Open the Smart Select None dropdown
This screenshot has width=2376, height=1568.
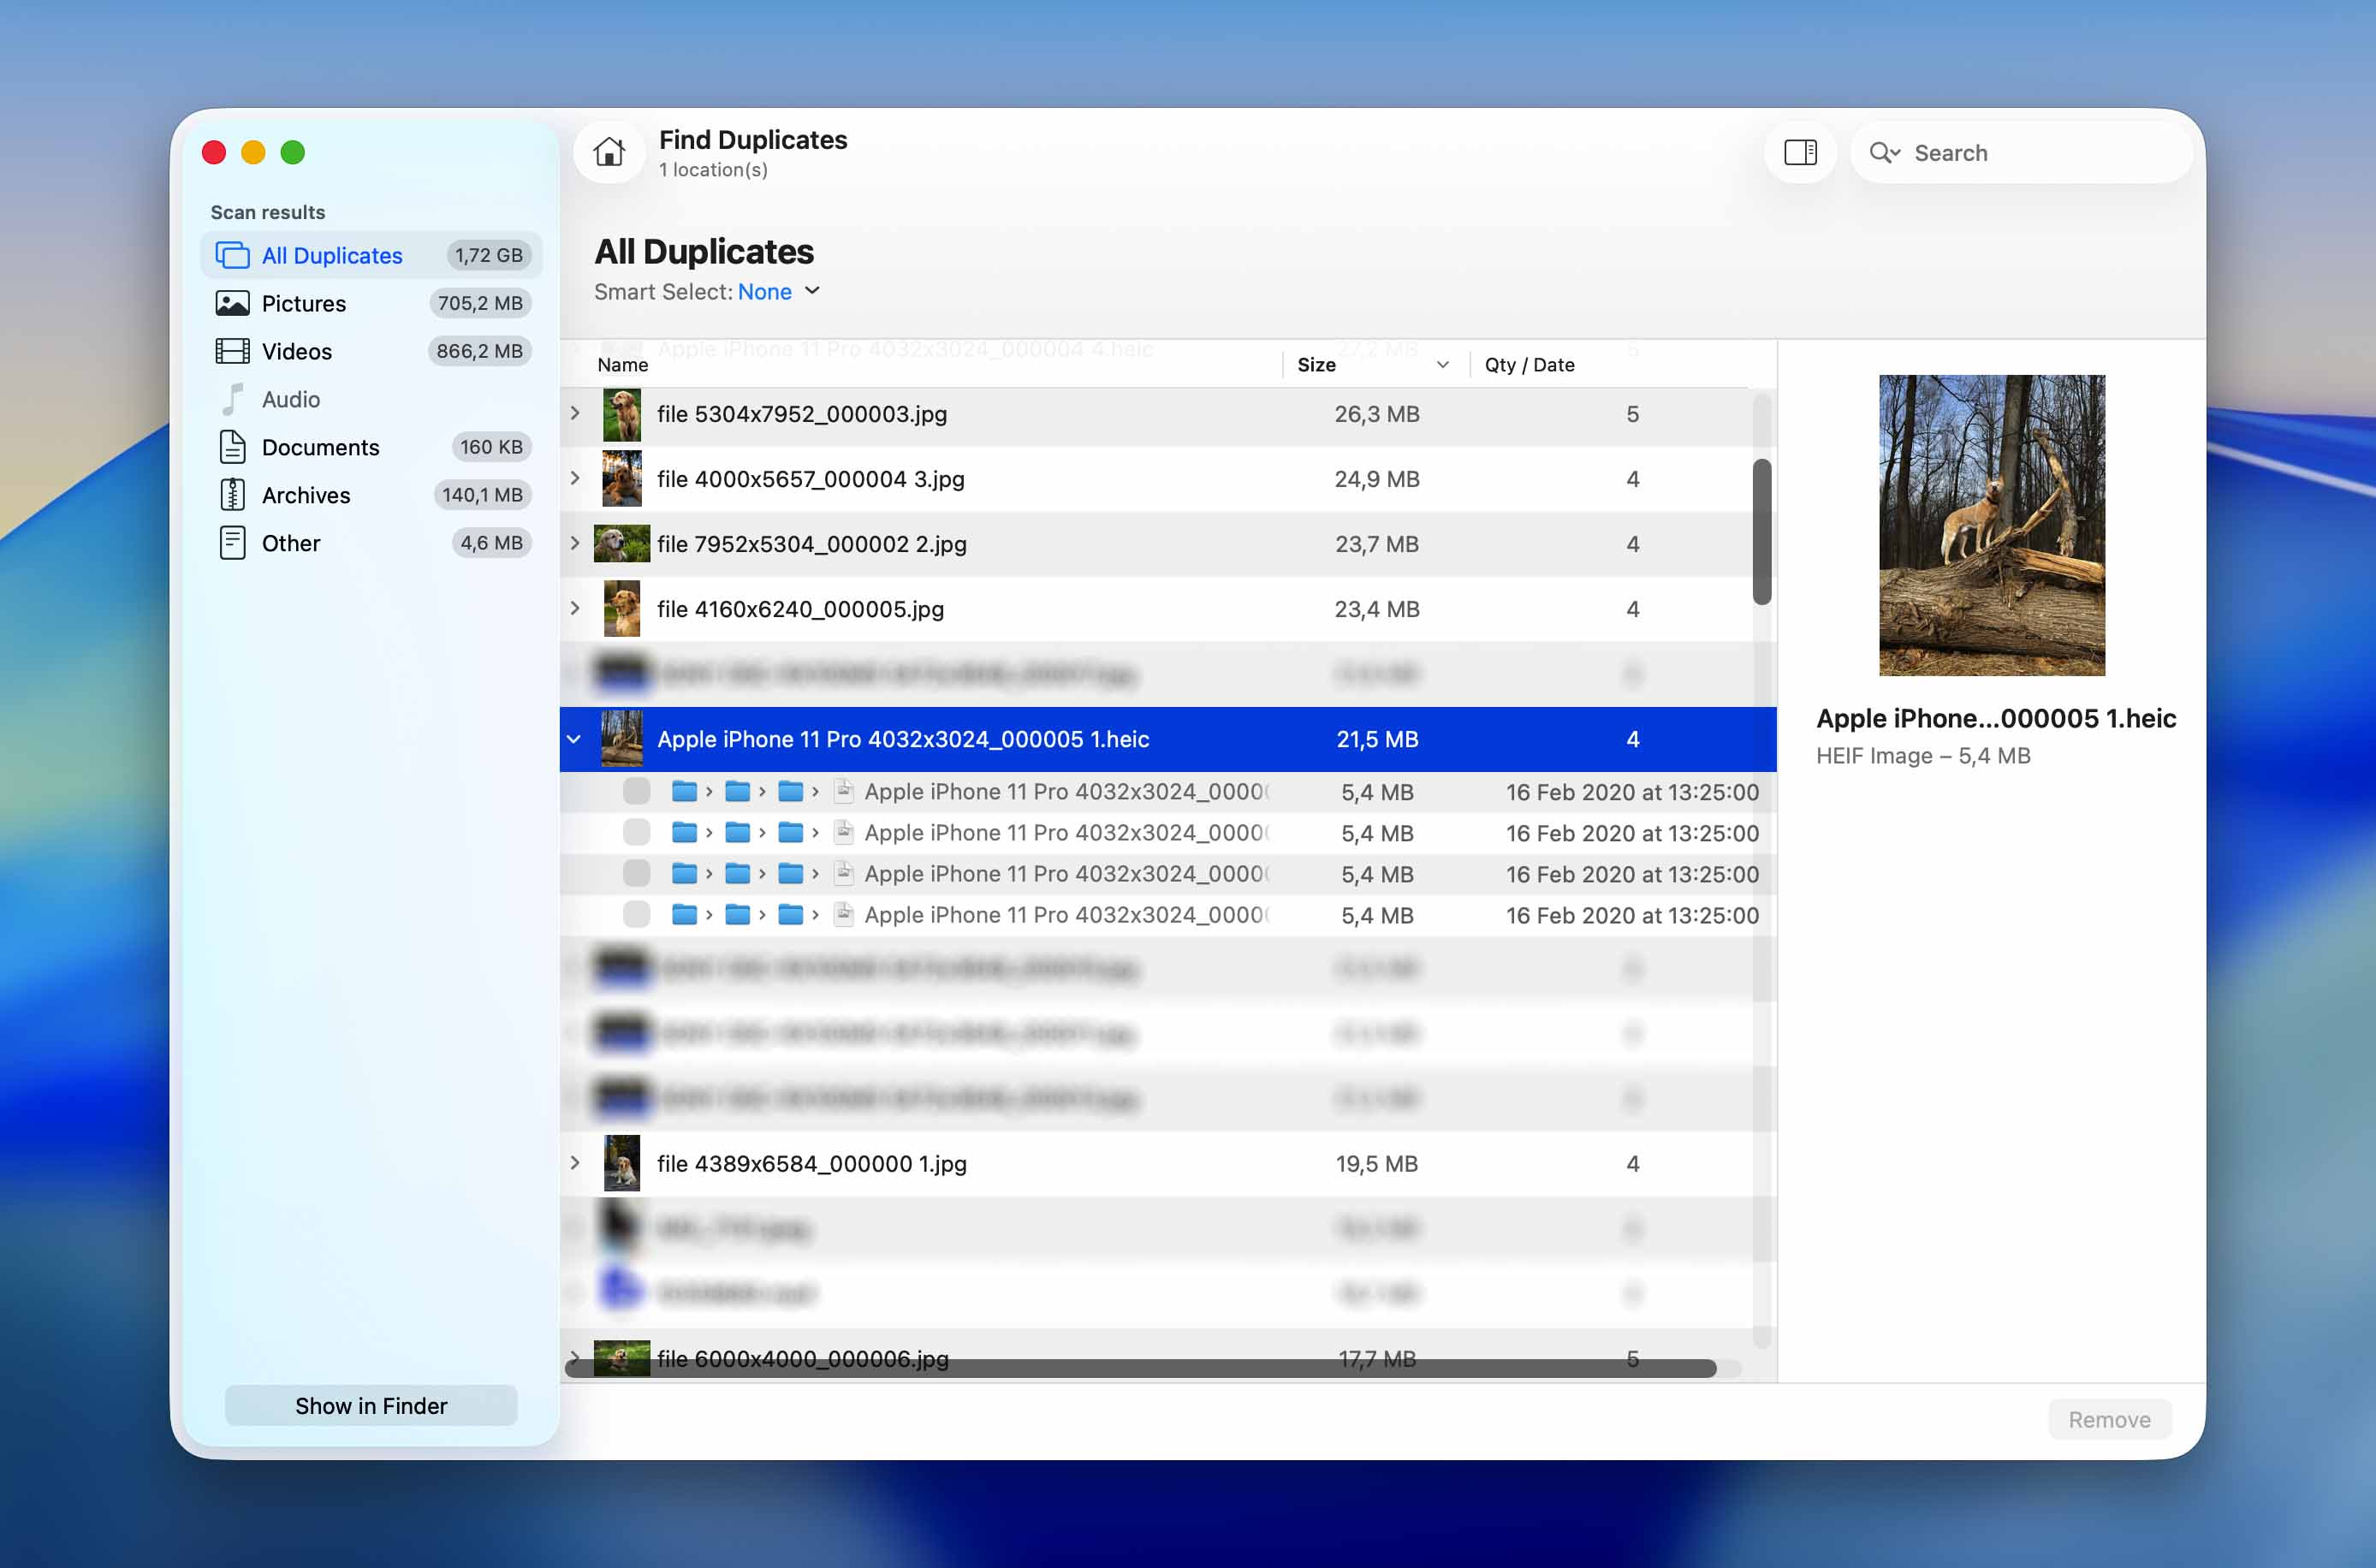click(779, 291)
